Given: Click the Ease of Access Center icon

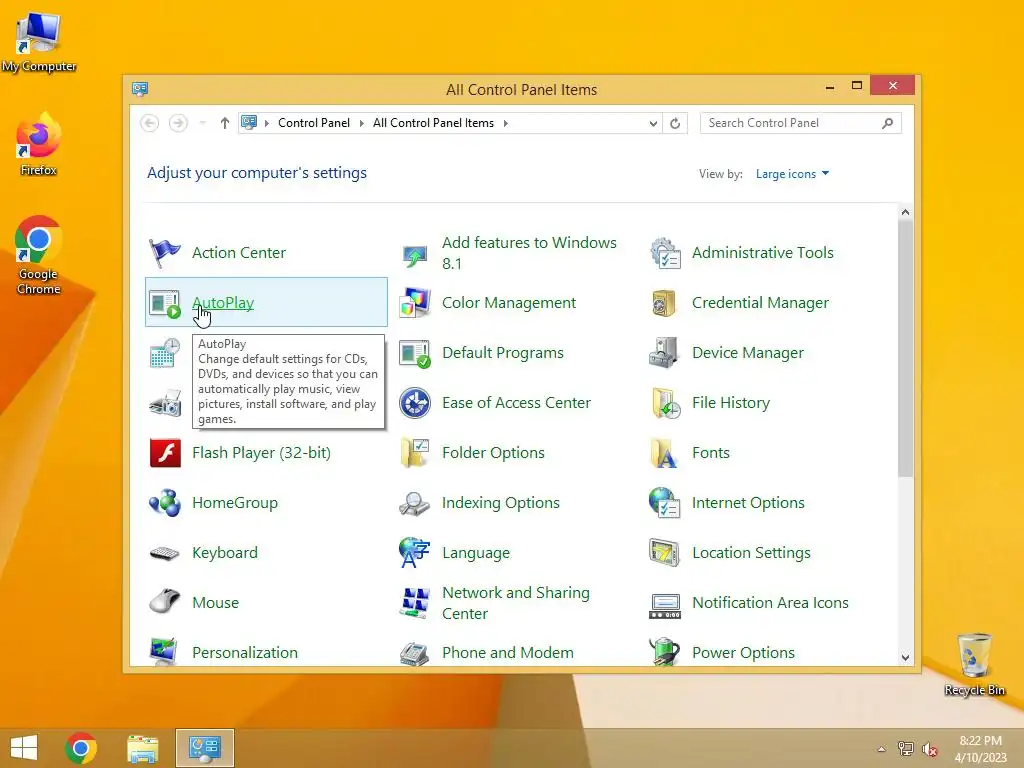Looking at the screenshot, I should click(x=415, y=403).
